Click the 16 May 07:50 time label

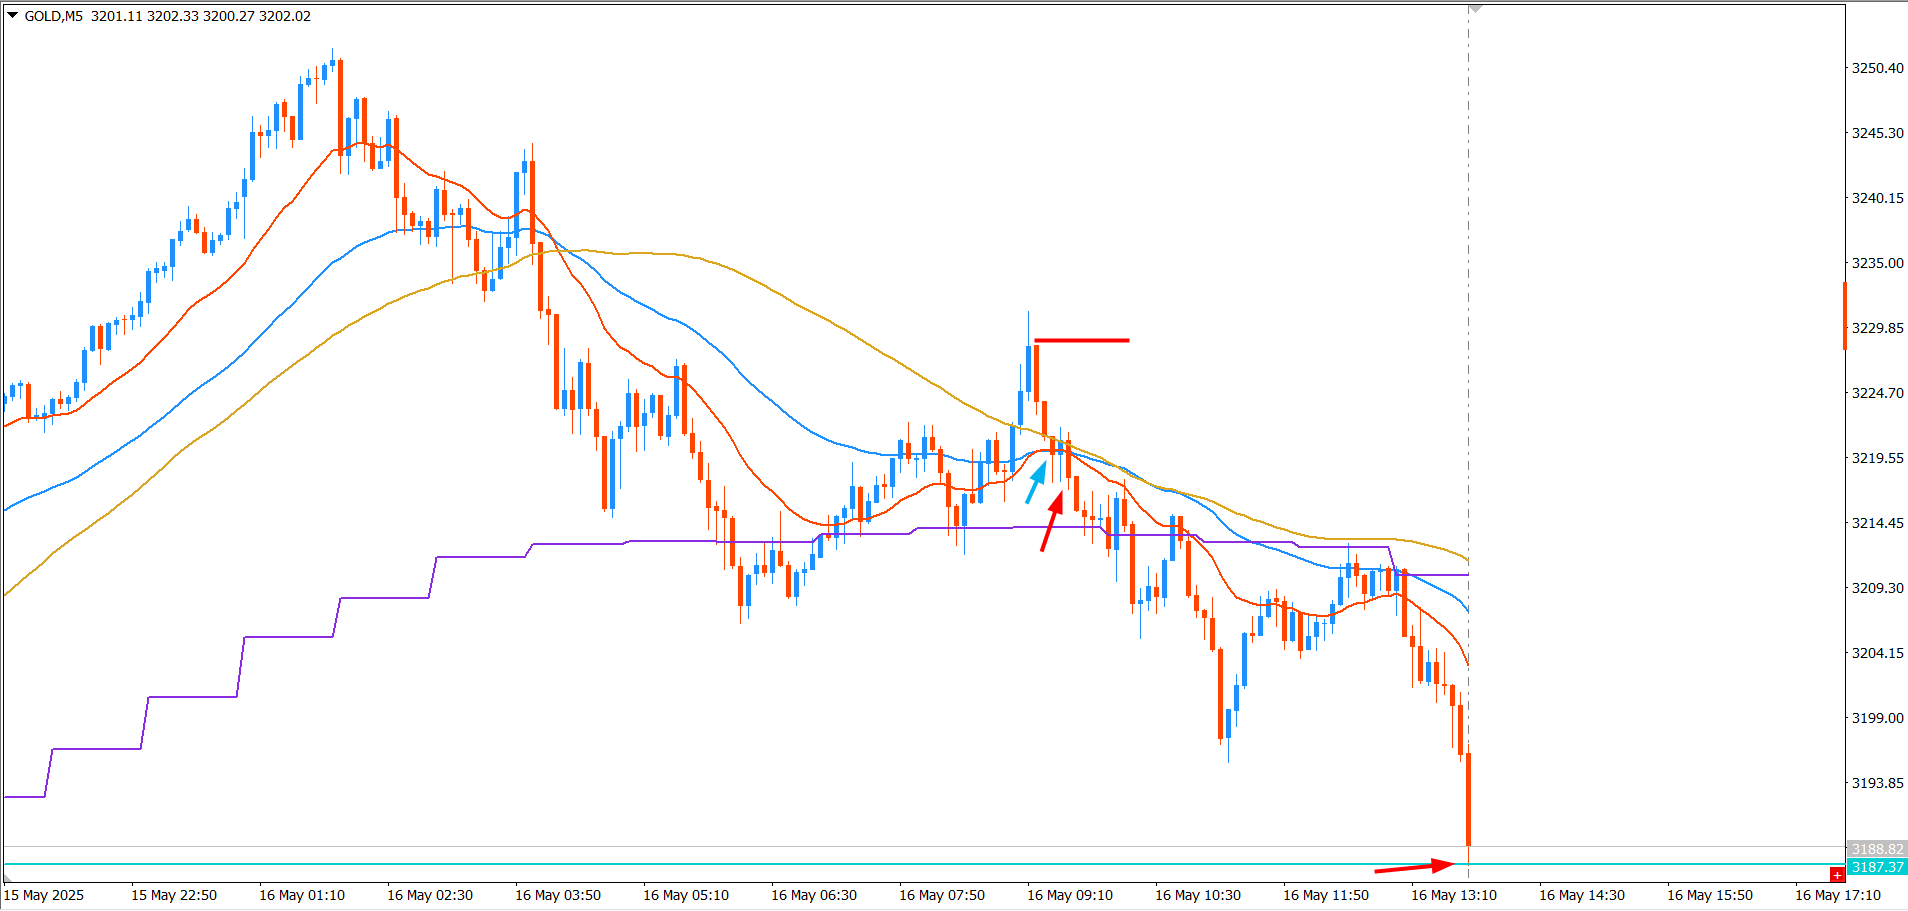click(942, 895)
